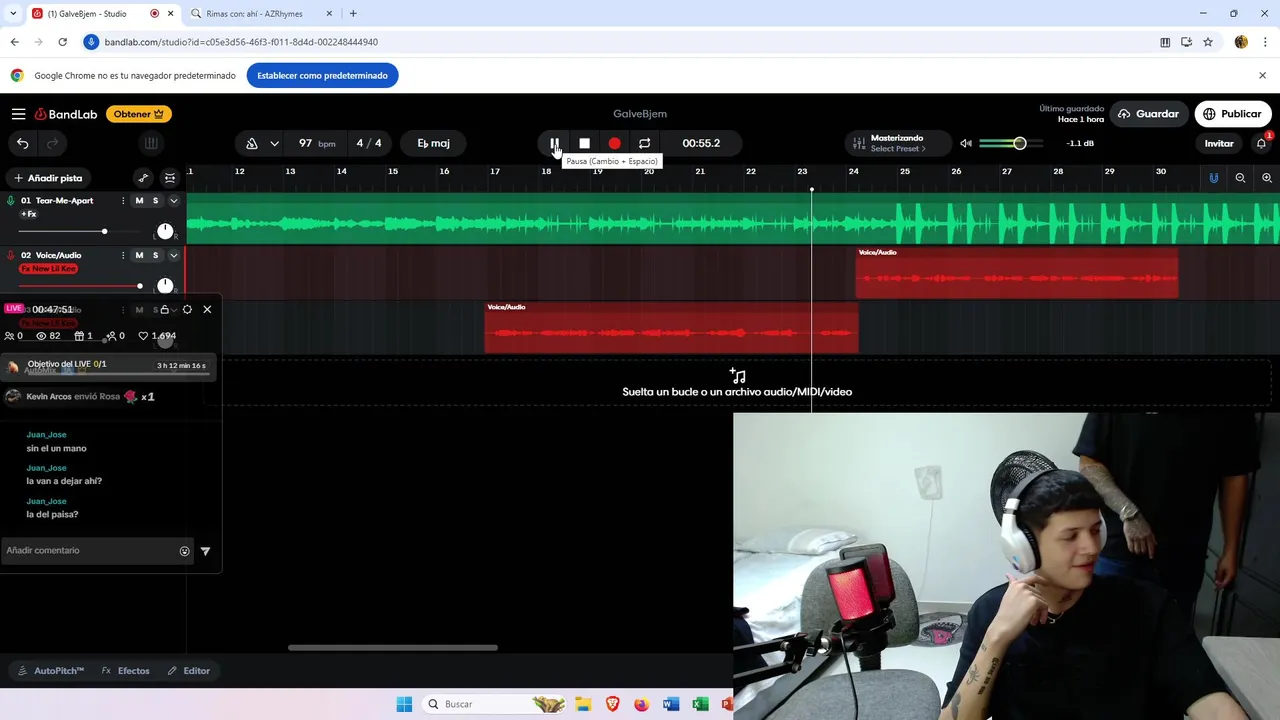The image size is (1280, 720).
Task: Send comment arrow icon
Action: [x=205, y=551]
